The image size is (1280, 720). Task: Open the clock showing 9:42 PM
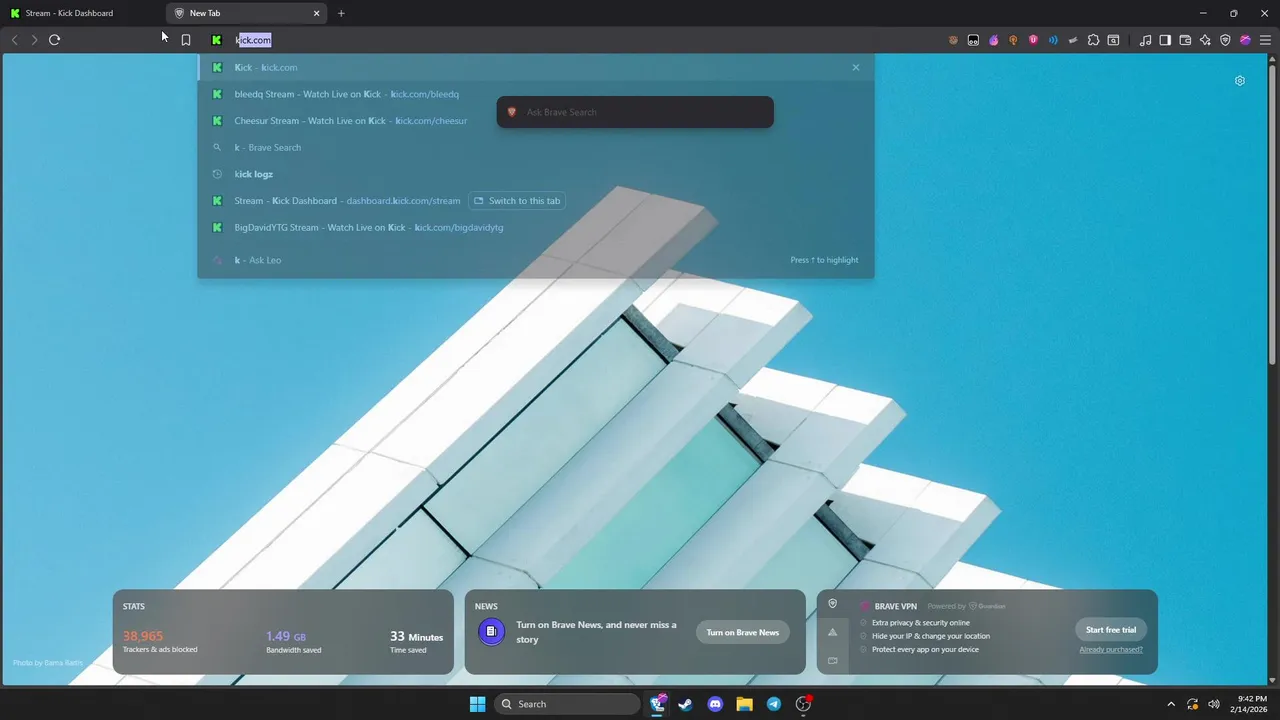point(1251,704)
